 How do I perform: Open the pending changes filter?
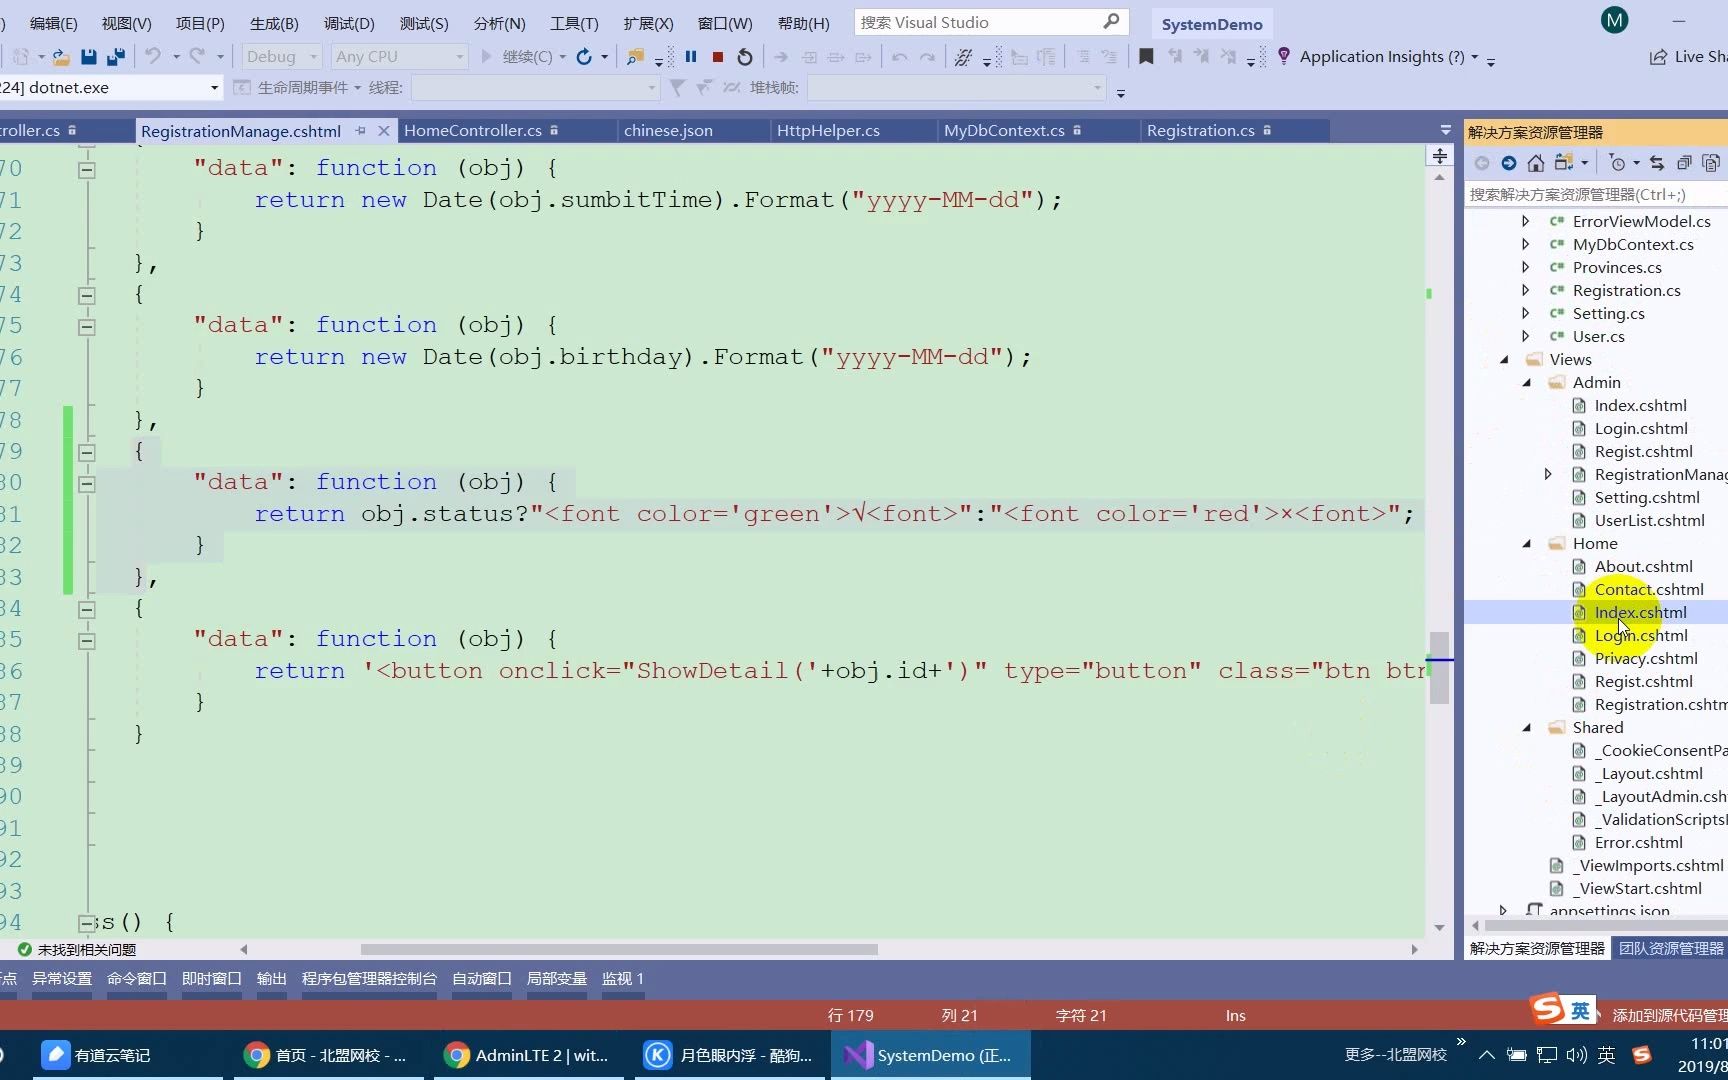1617,163
